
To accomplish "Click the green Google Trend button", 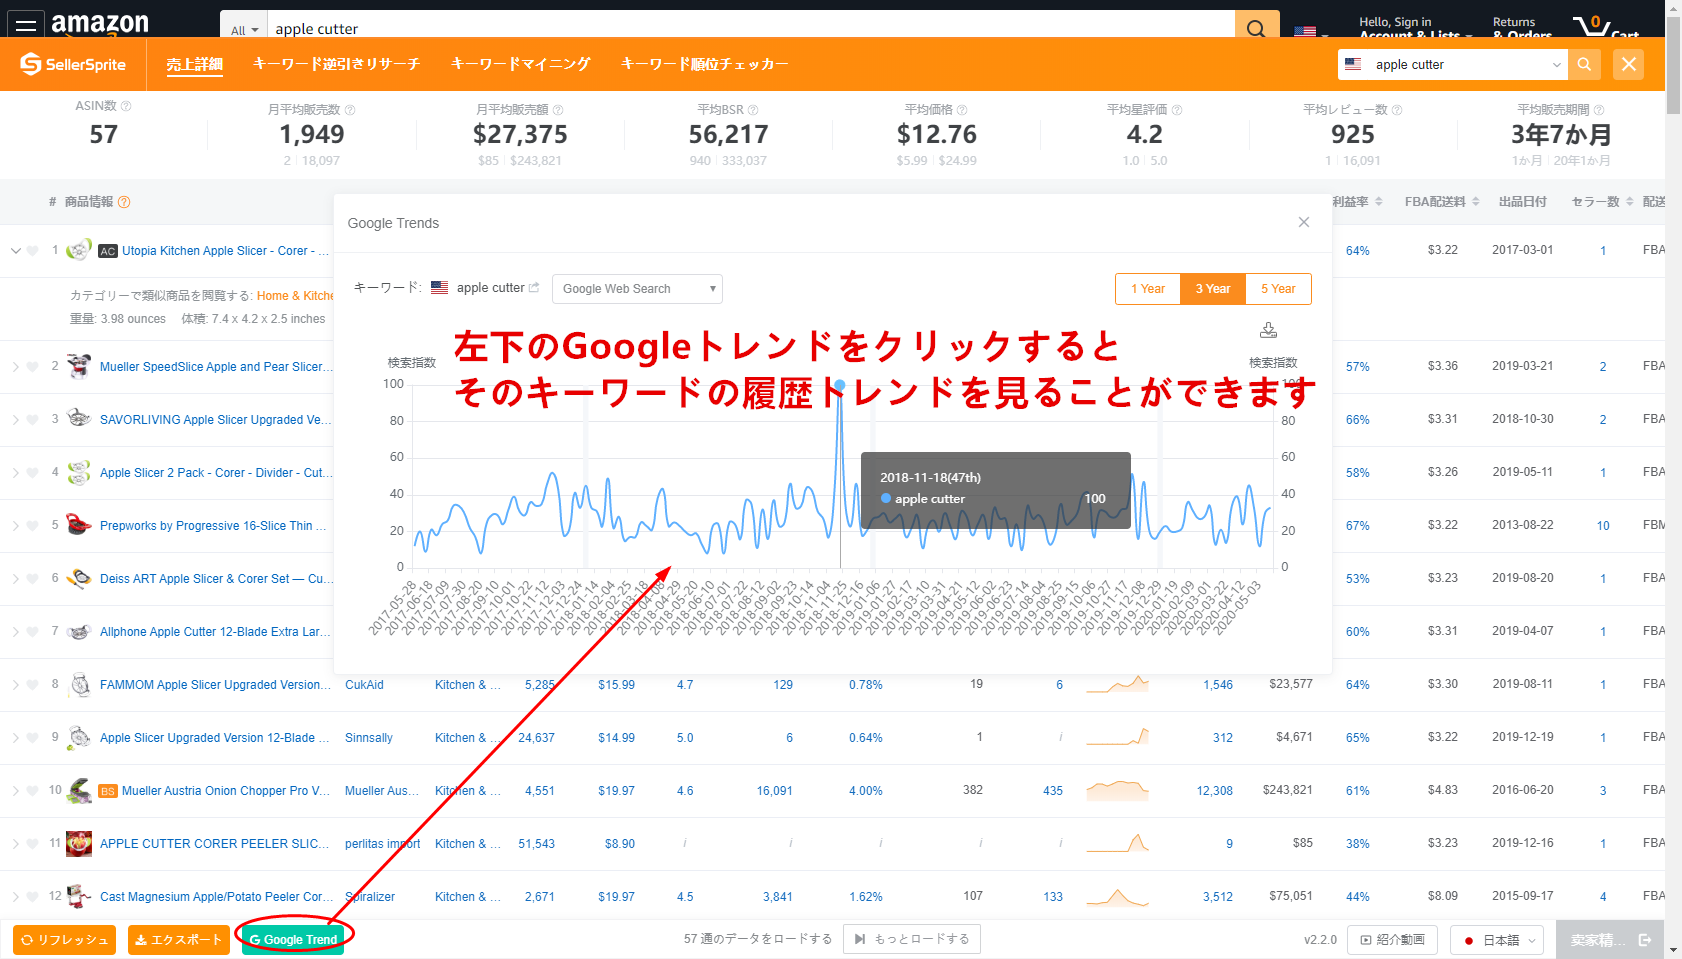I will point(293,940).
